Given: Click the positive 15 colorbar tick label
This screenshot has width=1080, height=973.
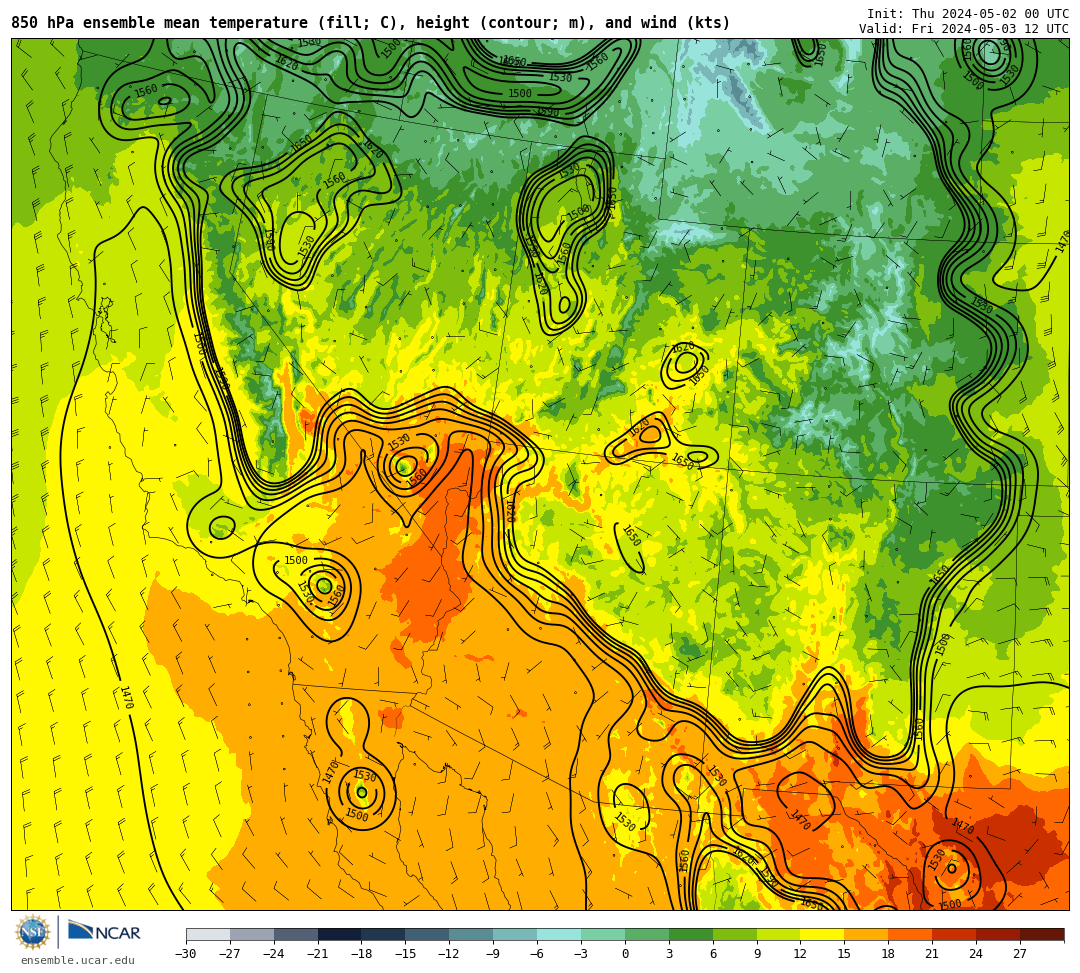Looking at the screenshot, I should (845, 954).
